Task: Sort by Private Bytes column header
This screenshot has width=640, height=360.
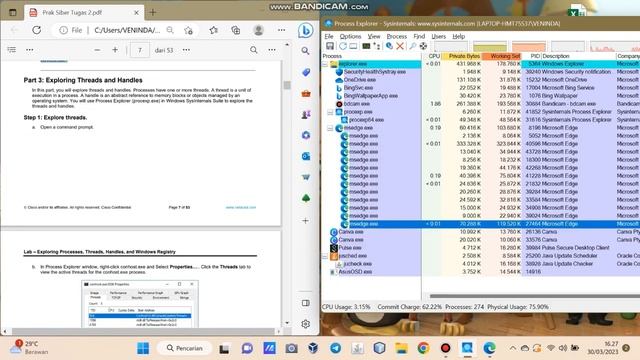Action: (x=462, y=56)
